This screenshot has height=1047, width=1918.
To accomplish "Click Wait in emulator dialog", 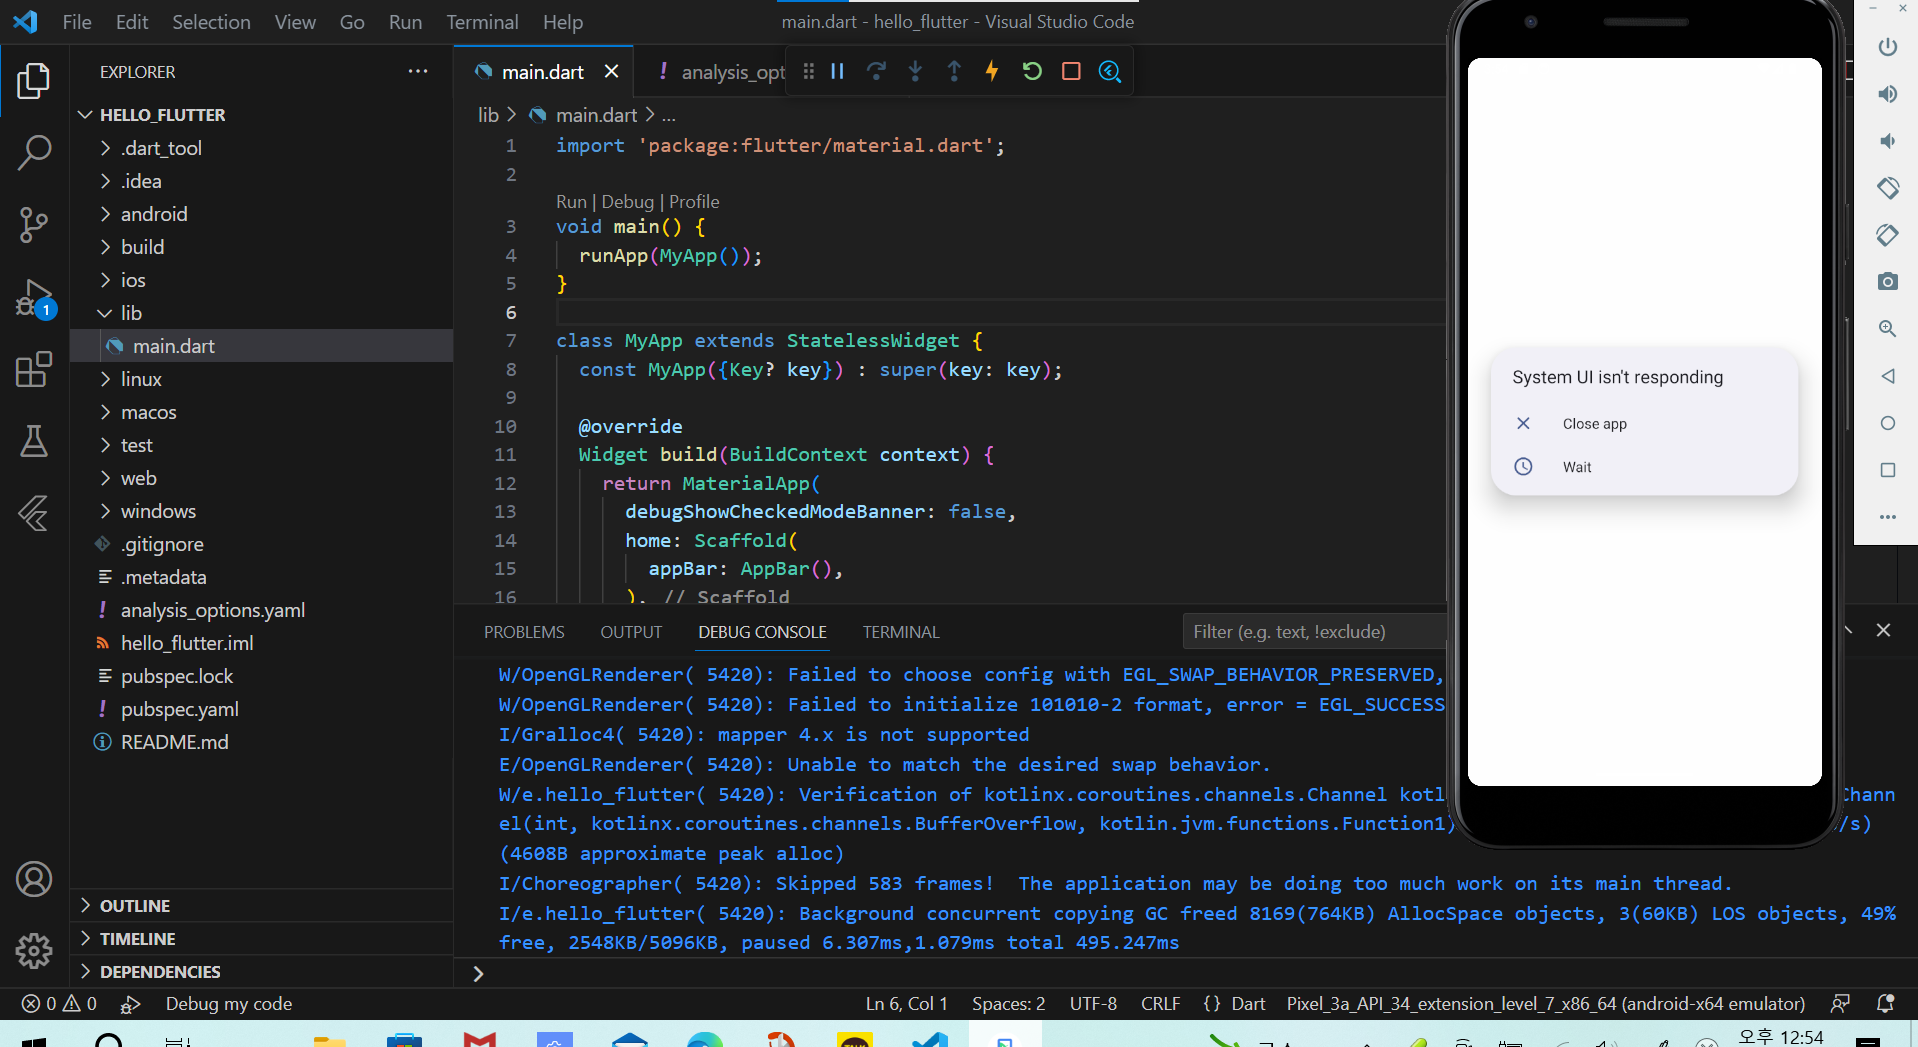I will coord(1644,467).
